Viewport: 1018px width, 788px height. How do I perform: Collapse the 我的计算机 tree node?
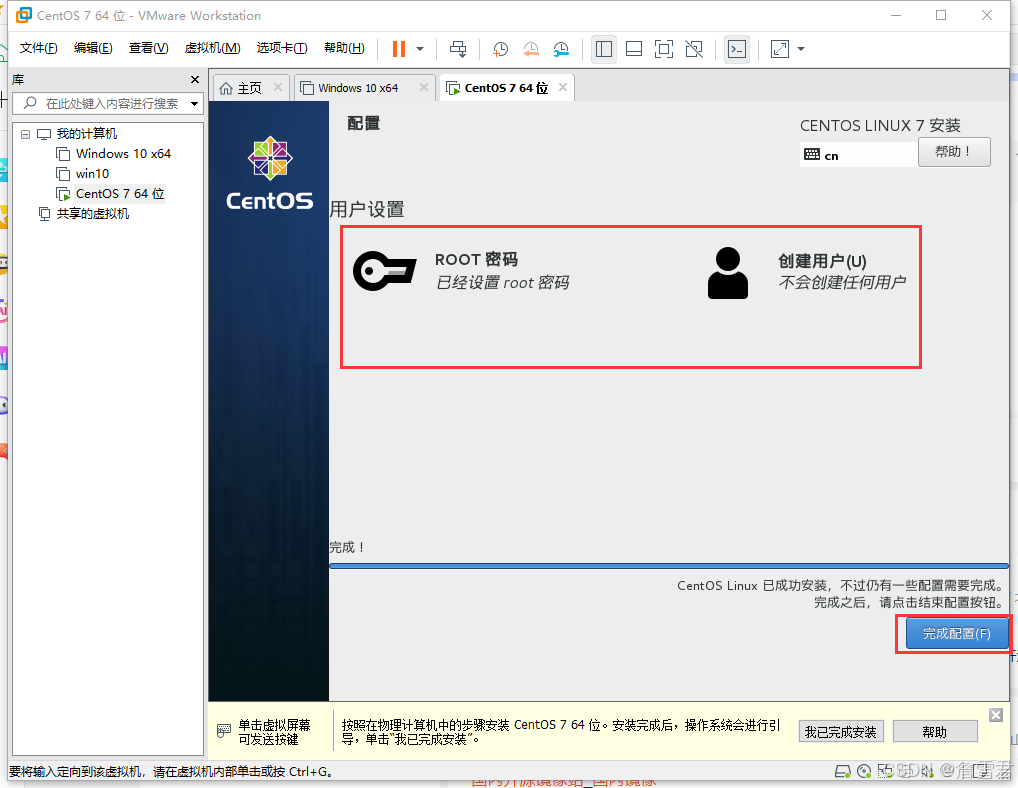pos(25,134)
